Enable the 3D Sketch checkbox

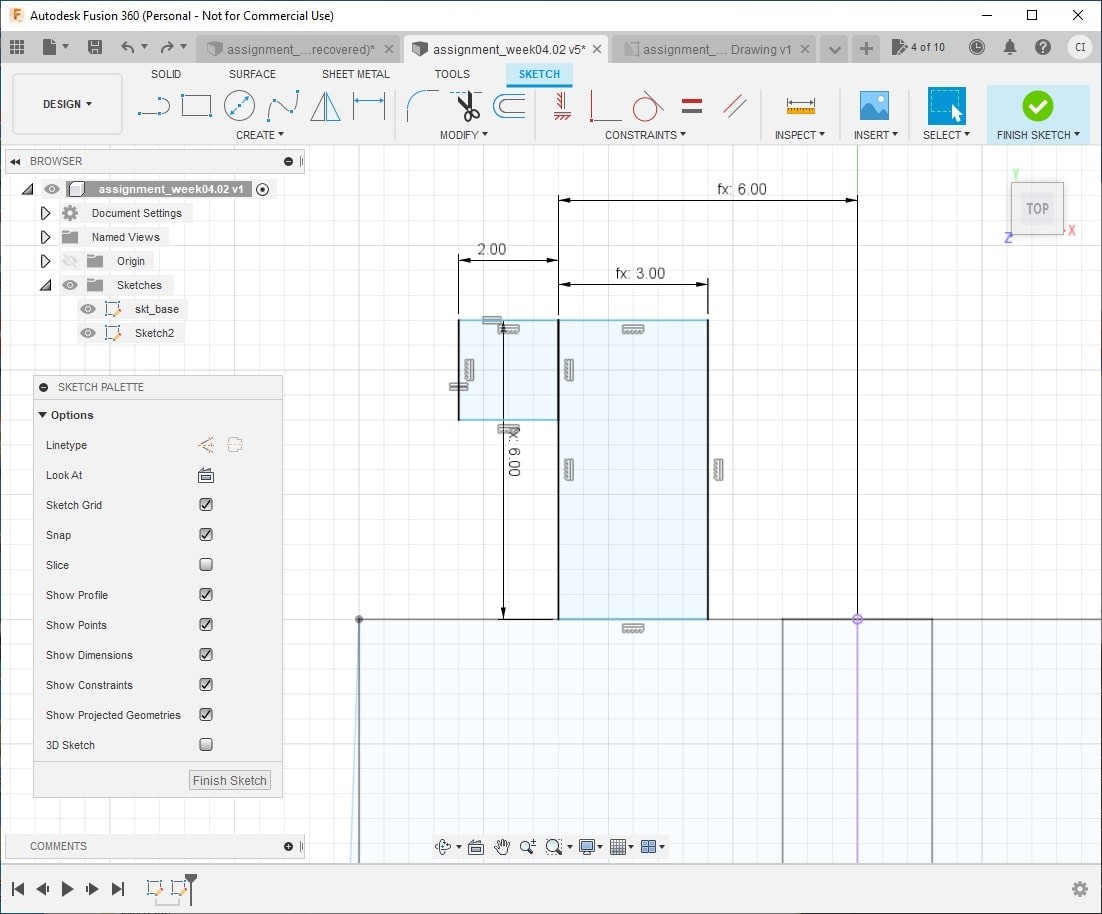[x=206, y=745]
